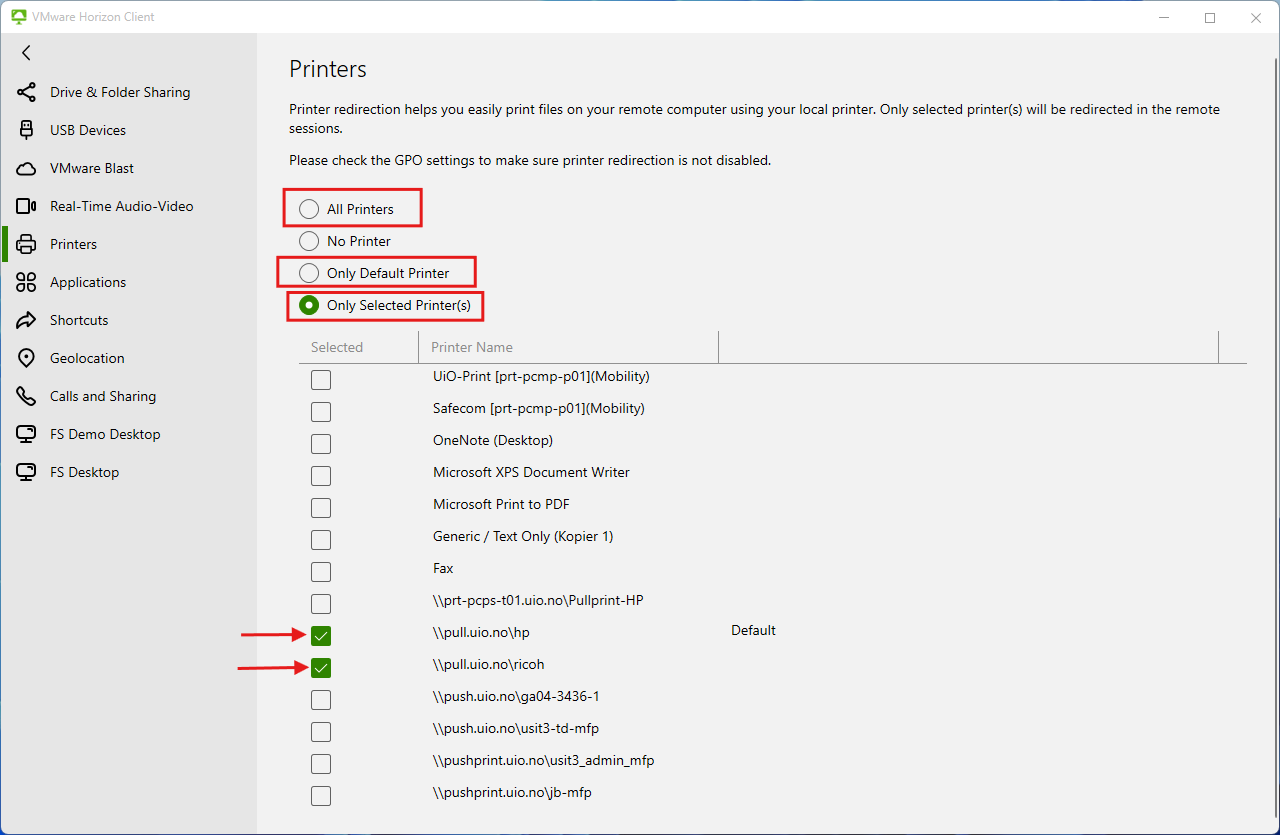Select Only Selected Printer(s) radio button
Image resolution: width=1280 pixels, height=835 pixels.
(309, 305)
